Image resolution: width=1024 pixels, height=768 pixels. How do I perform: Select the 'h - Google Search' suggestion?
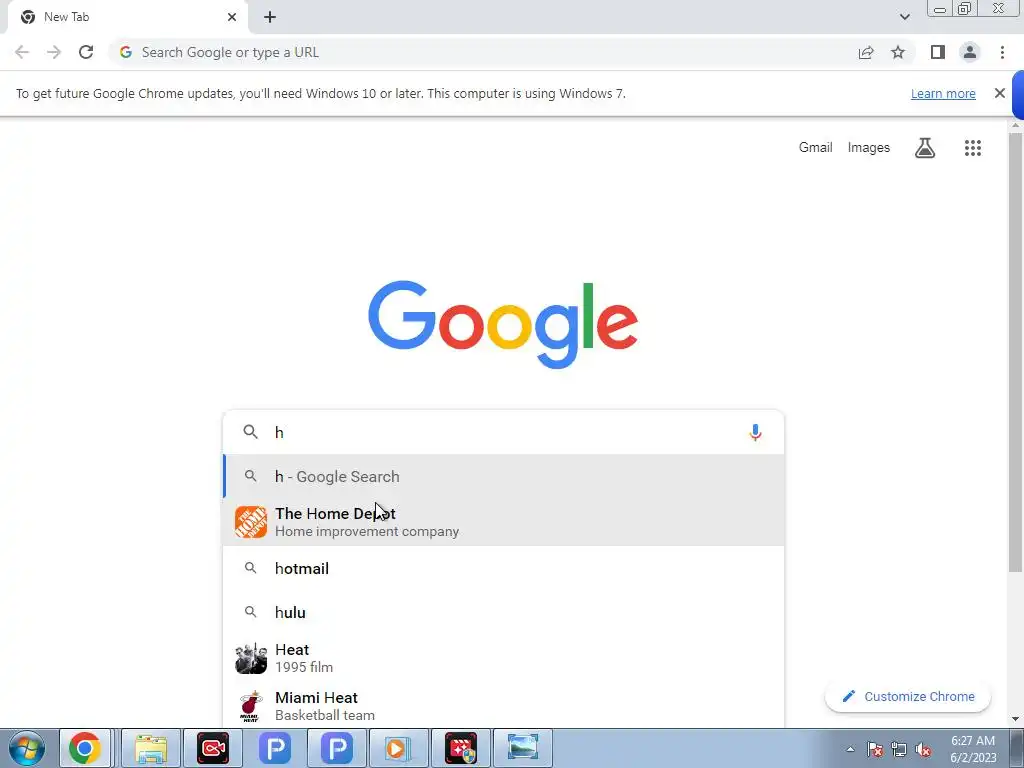504,476
